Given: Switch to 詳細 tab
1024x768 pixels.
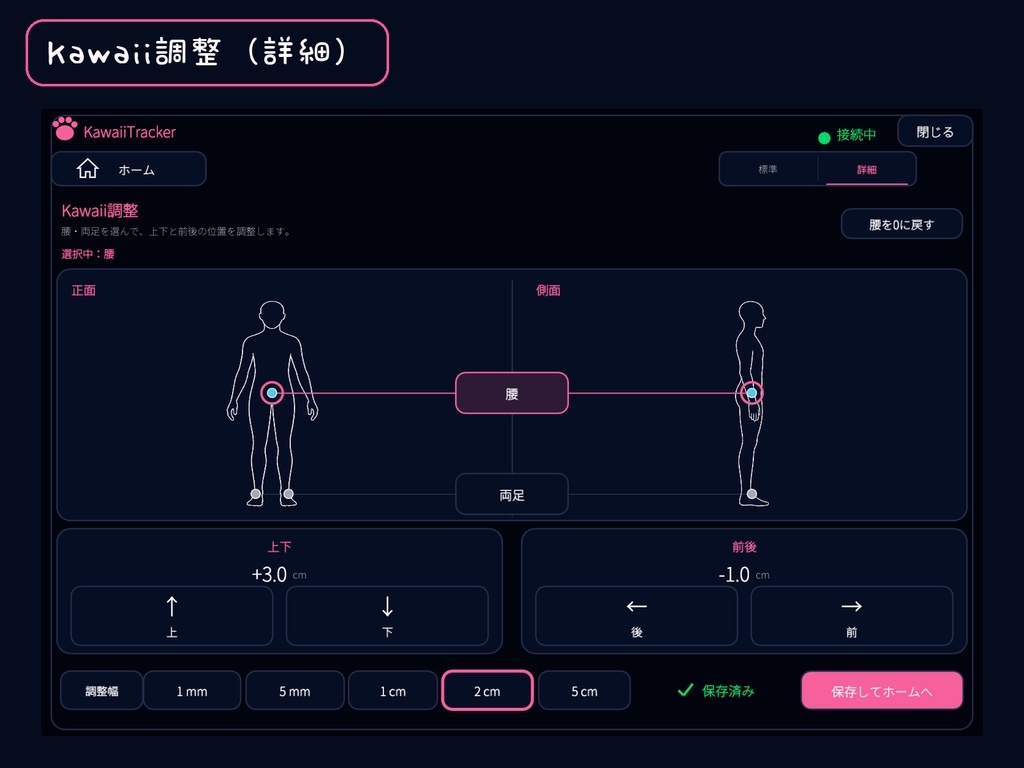Looking at the screenshot, I should click(x=867, y=169).
